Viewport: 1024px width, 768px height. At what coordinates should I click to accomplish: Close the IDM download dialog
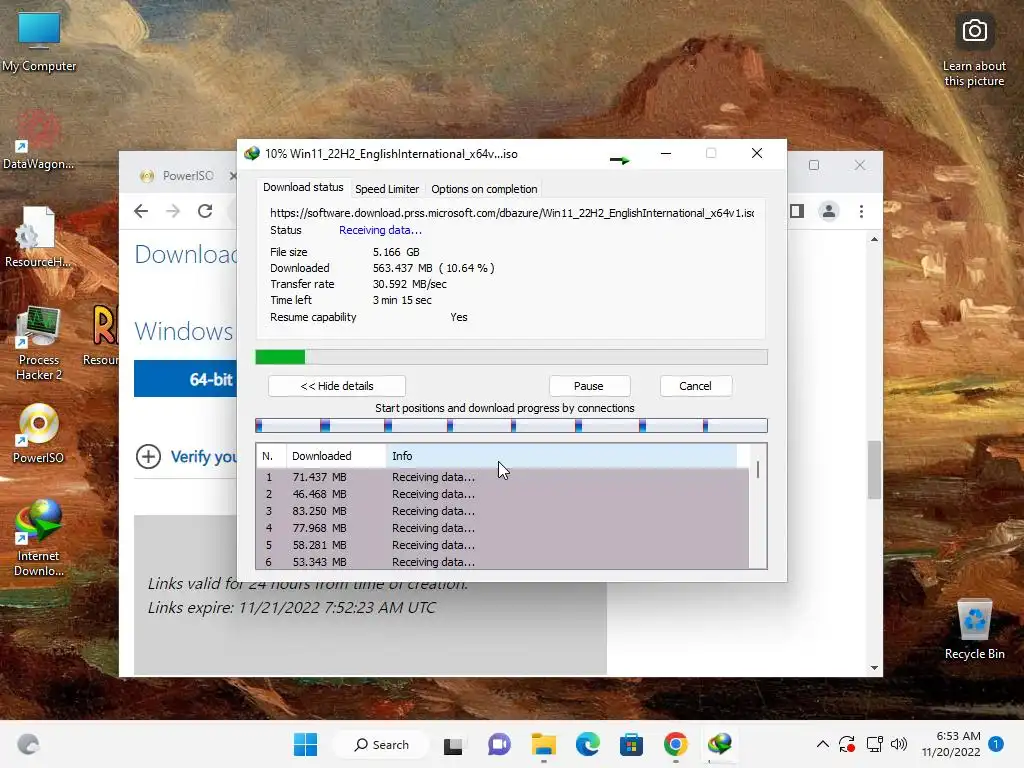tap(757, 153)
